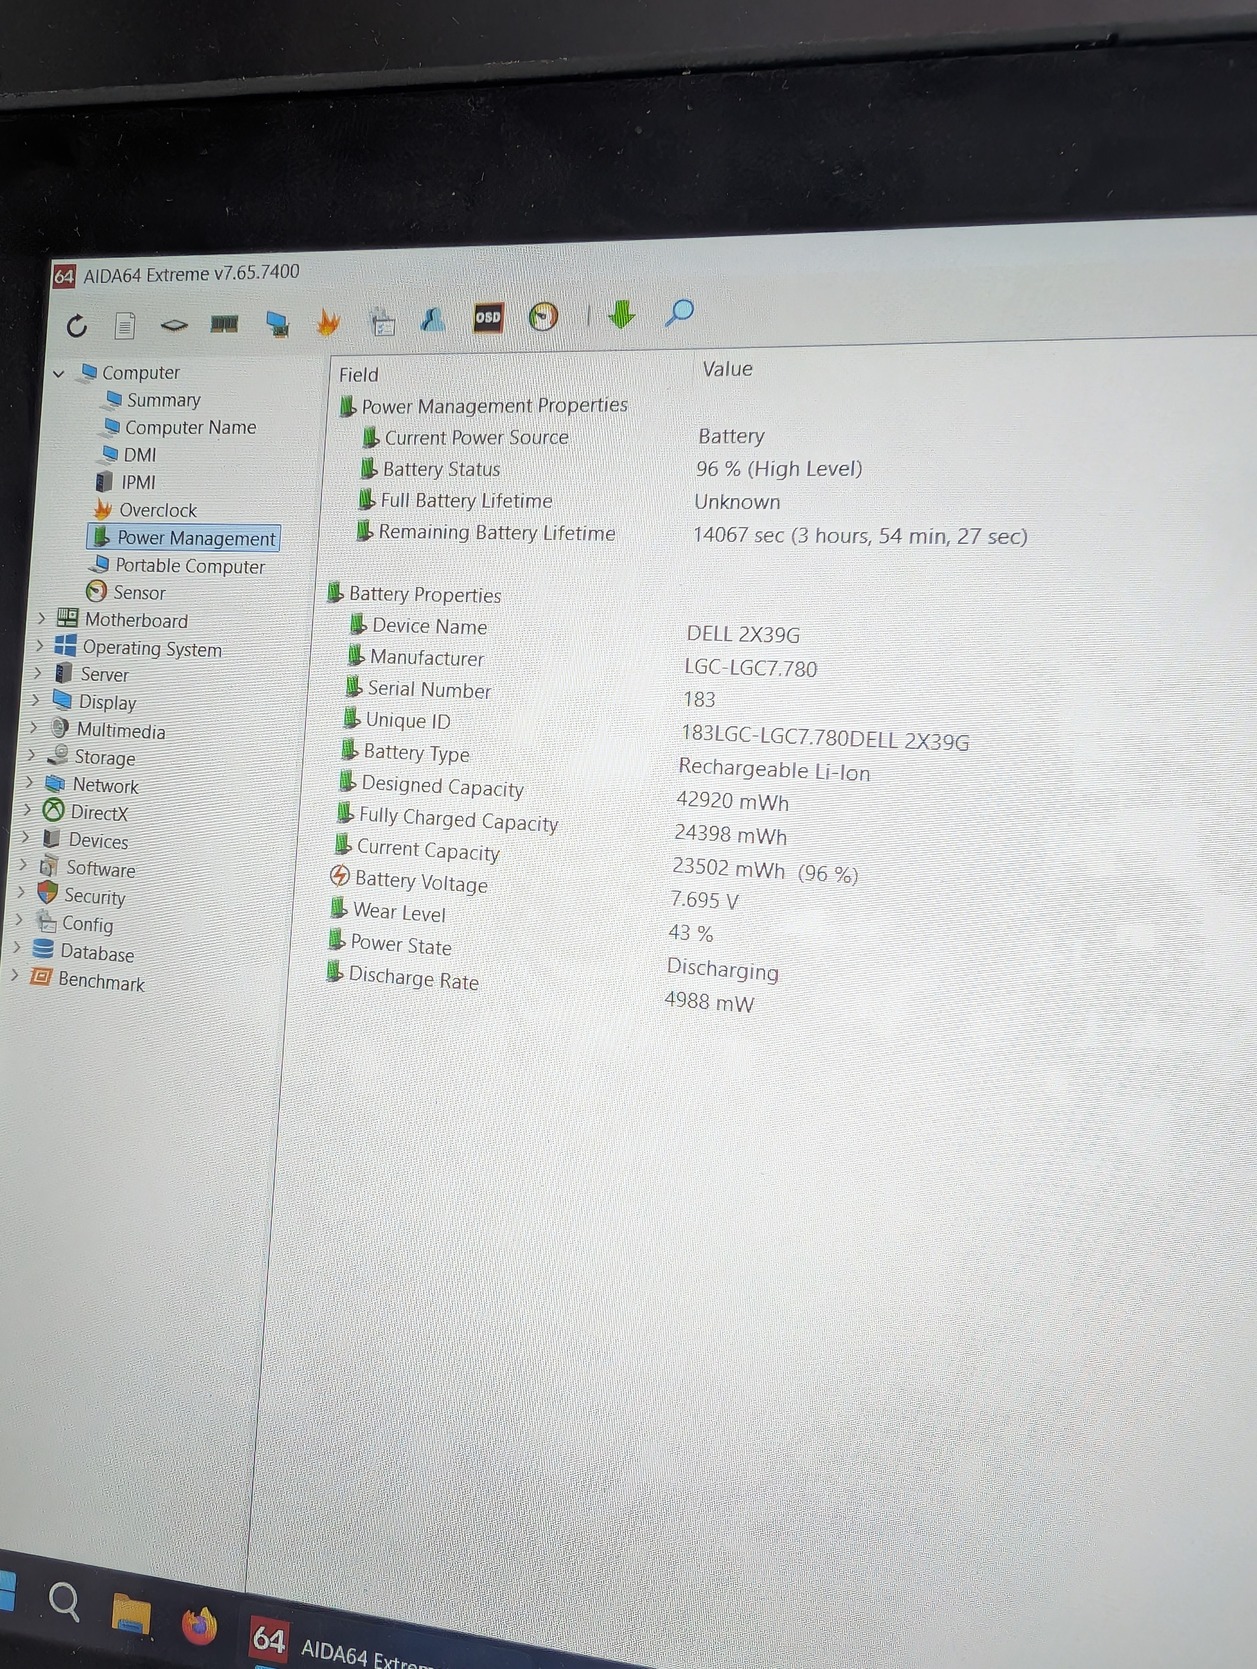Click AIDA64 Extreme taskbar button
The height and width of the screenshot is (1669, 1257).
pos(340,1645)
